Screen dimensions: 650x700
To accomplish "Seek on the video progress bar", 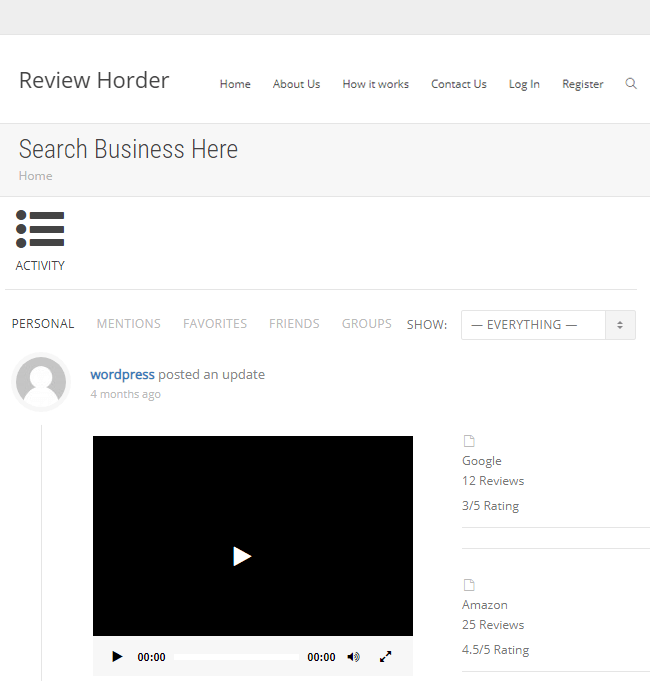I will 236,657.
